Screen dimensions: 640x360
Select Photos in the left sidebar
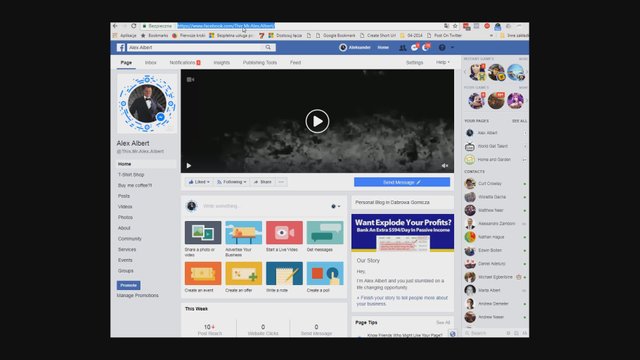pos(125,217)
